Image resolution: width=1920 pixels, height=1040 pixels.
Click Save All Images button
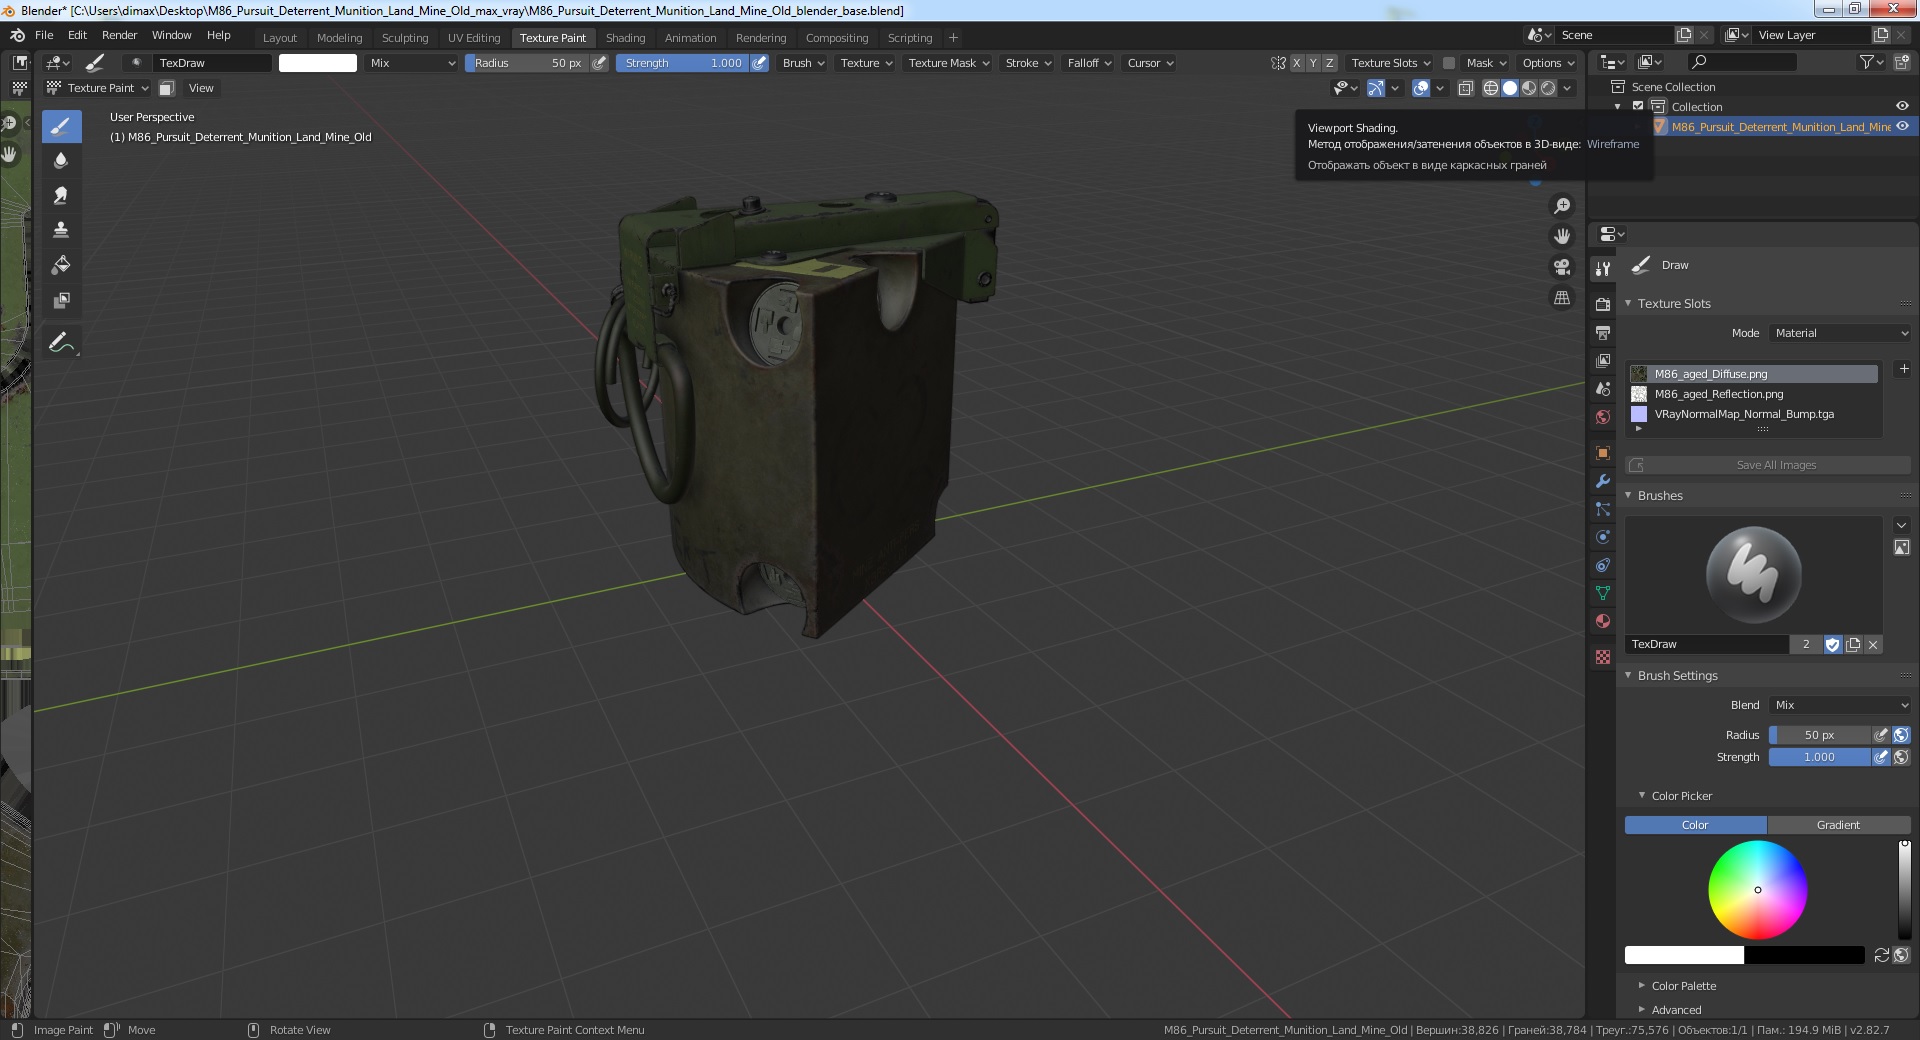tap(1768, 465)
